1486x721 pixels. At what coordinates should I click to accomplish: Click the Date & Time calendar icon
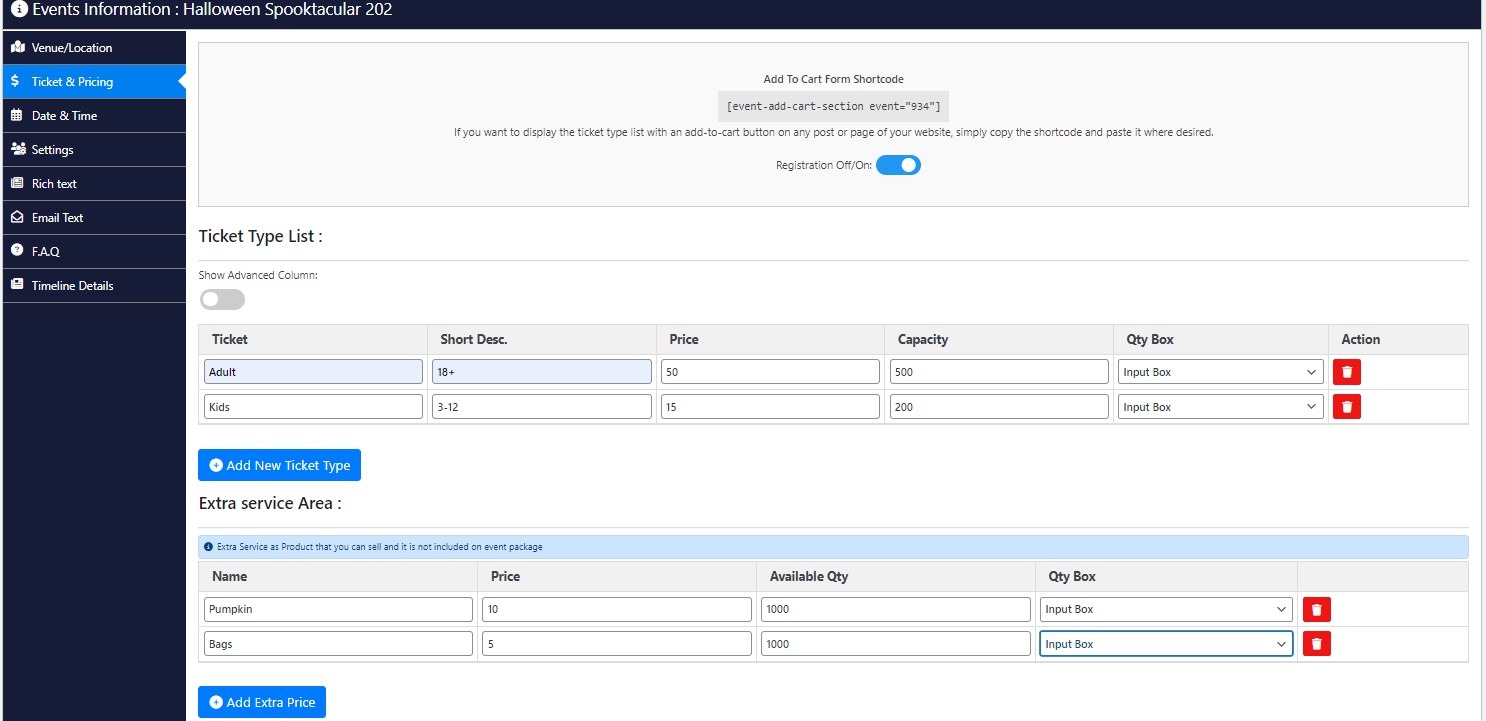coord(17,115)
